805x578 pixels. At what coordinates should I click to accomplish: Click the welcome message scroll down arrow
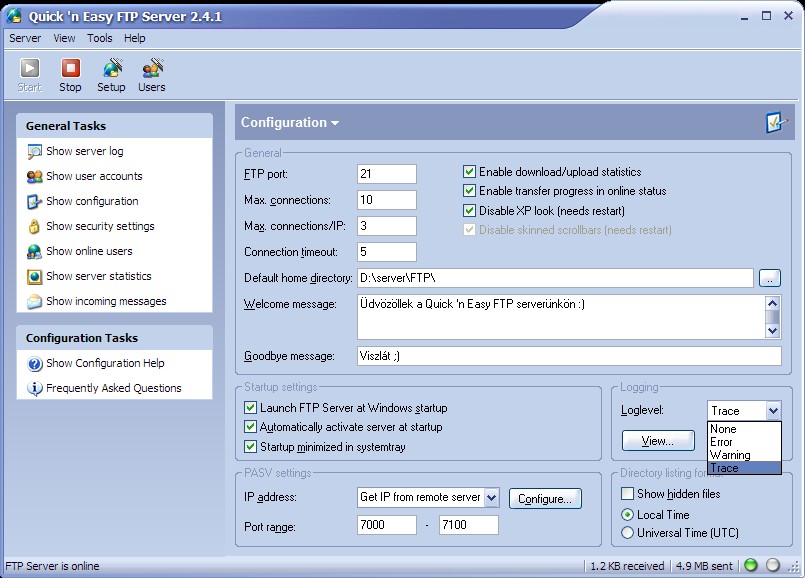coord(772,331)
